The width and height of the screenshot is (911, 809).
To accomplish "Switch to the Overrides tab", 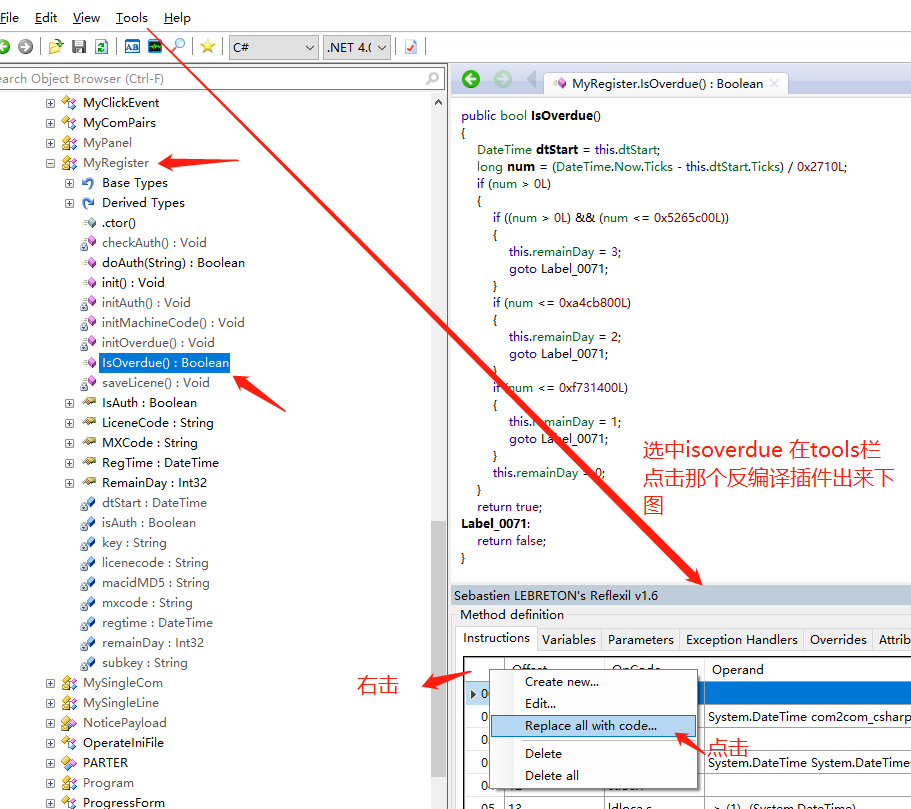I will (838, 640).
